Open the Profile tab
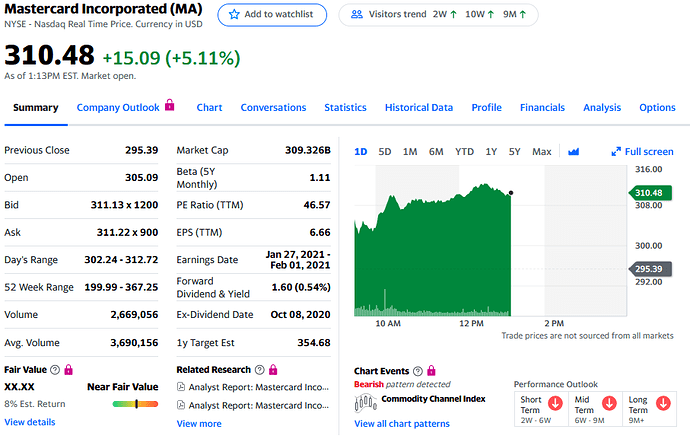This screenshot has height=439, width=690. click(487, 108)
